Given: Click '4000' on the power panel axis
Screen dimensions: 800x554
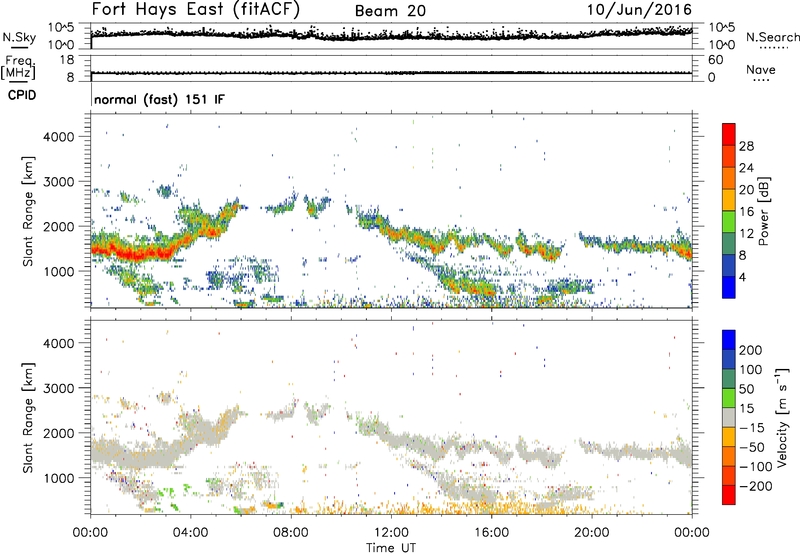Looking at the screenshot, I should [59, 137].
